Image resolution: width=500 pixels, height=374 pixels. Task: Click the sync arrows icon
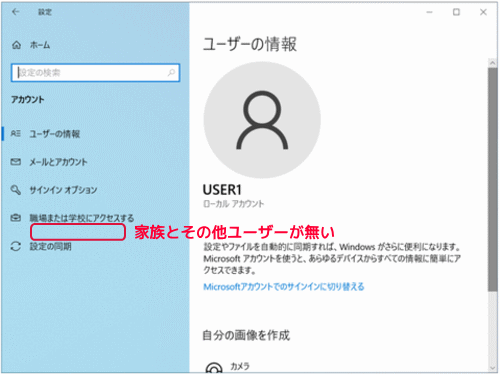15,246
